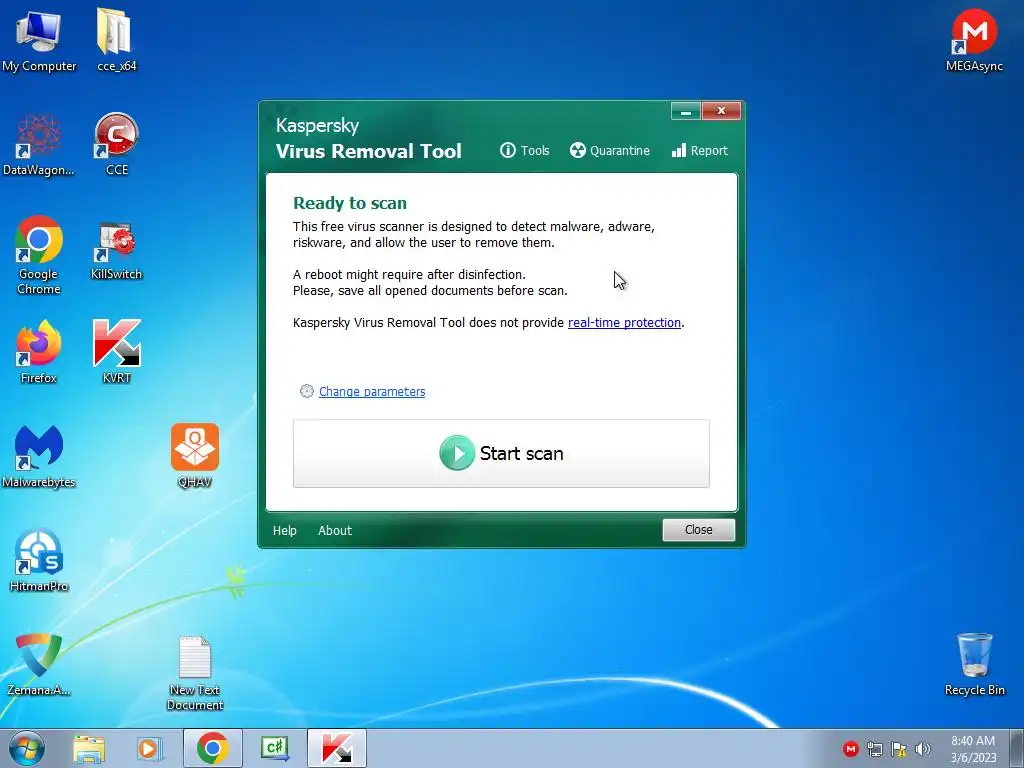Select the Google Chrome desktop shortcut

pyautogui.click(x=39, y=255)
